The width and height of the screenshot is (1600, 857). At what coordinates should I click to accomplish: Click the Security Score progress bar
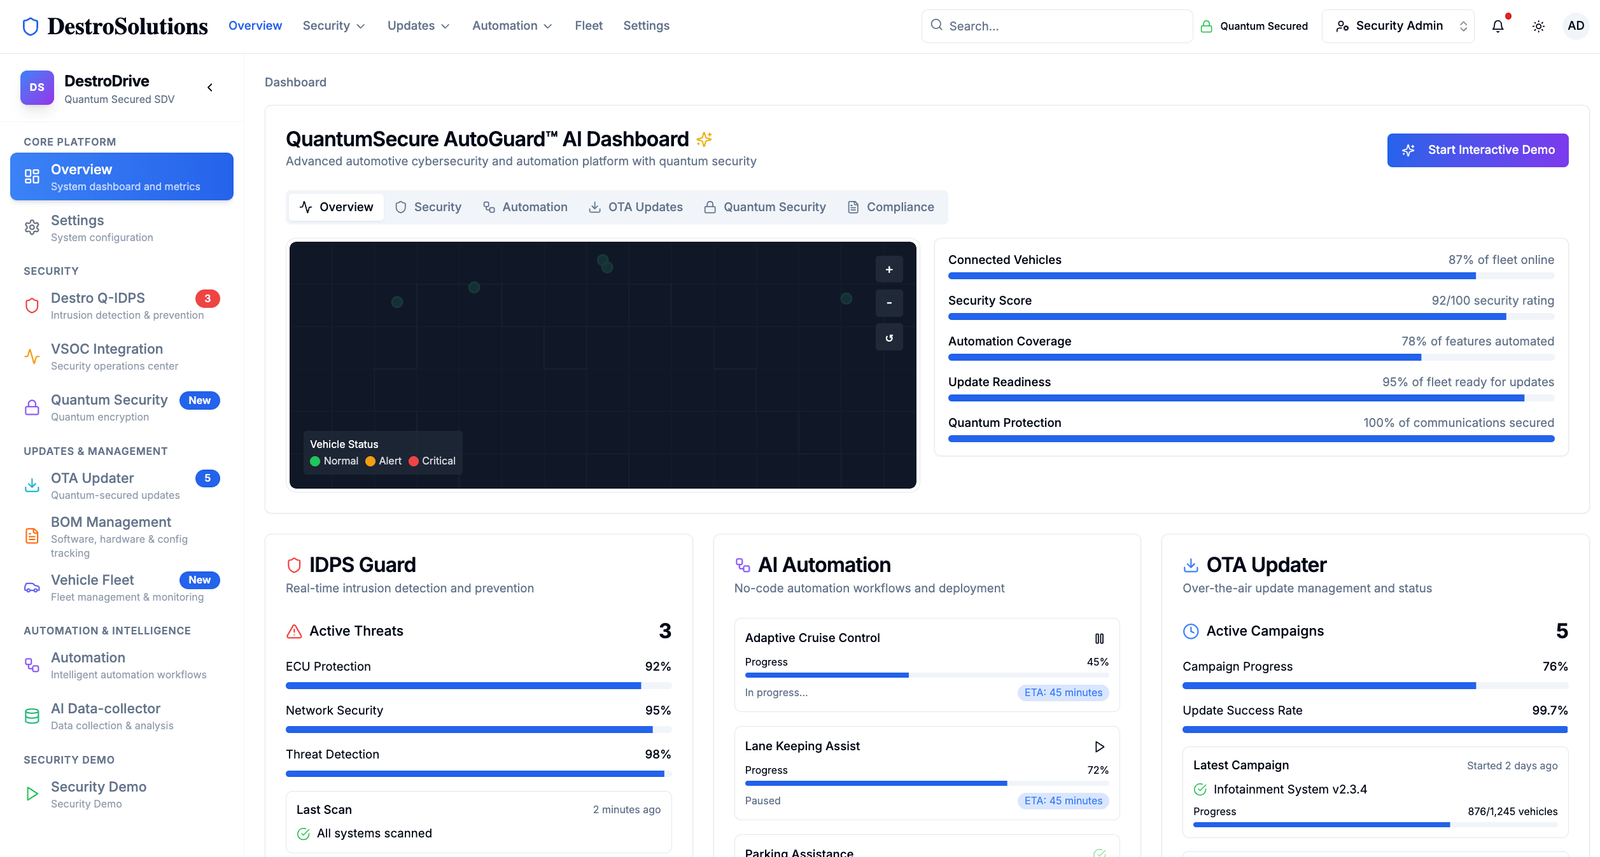1251,317
